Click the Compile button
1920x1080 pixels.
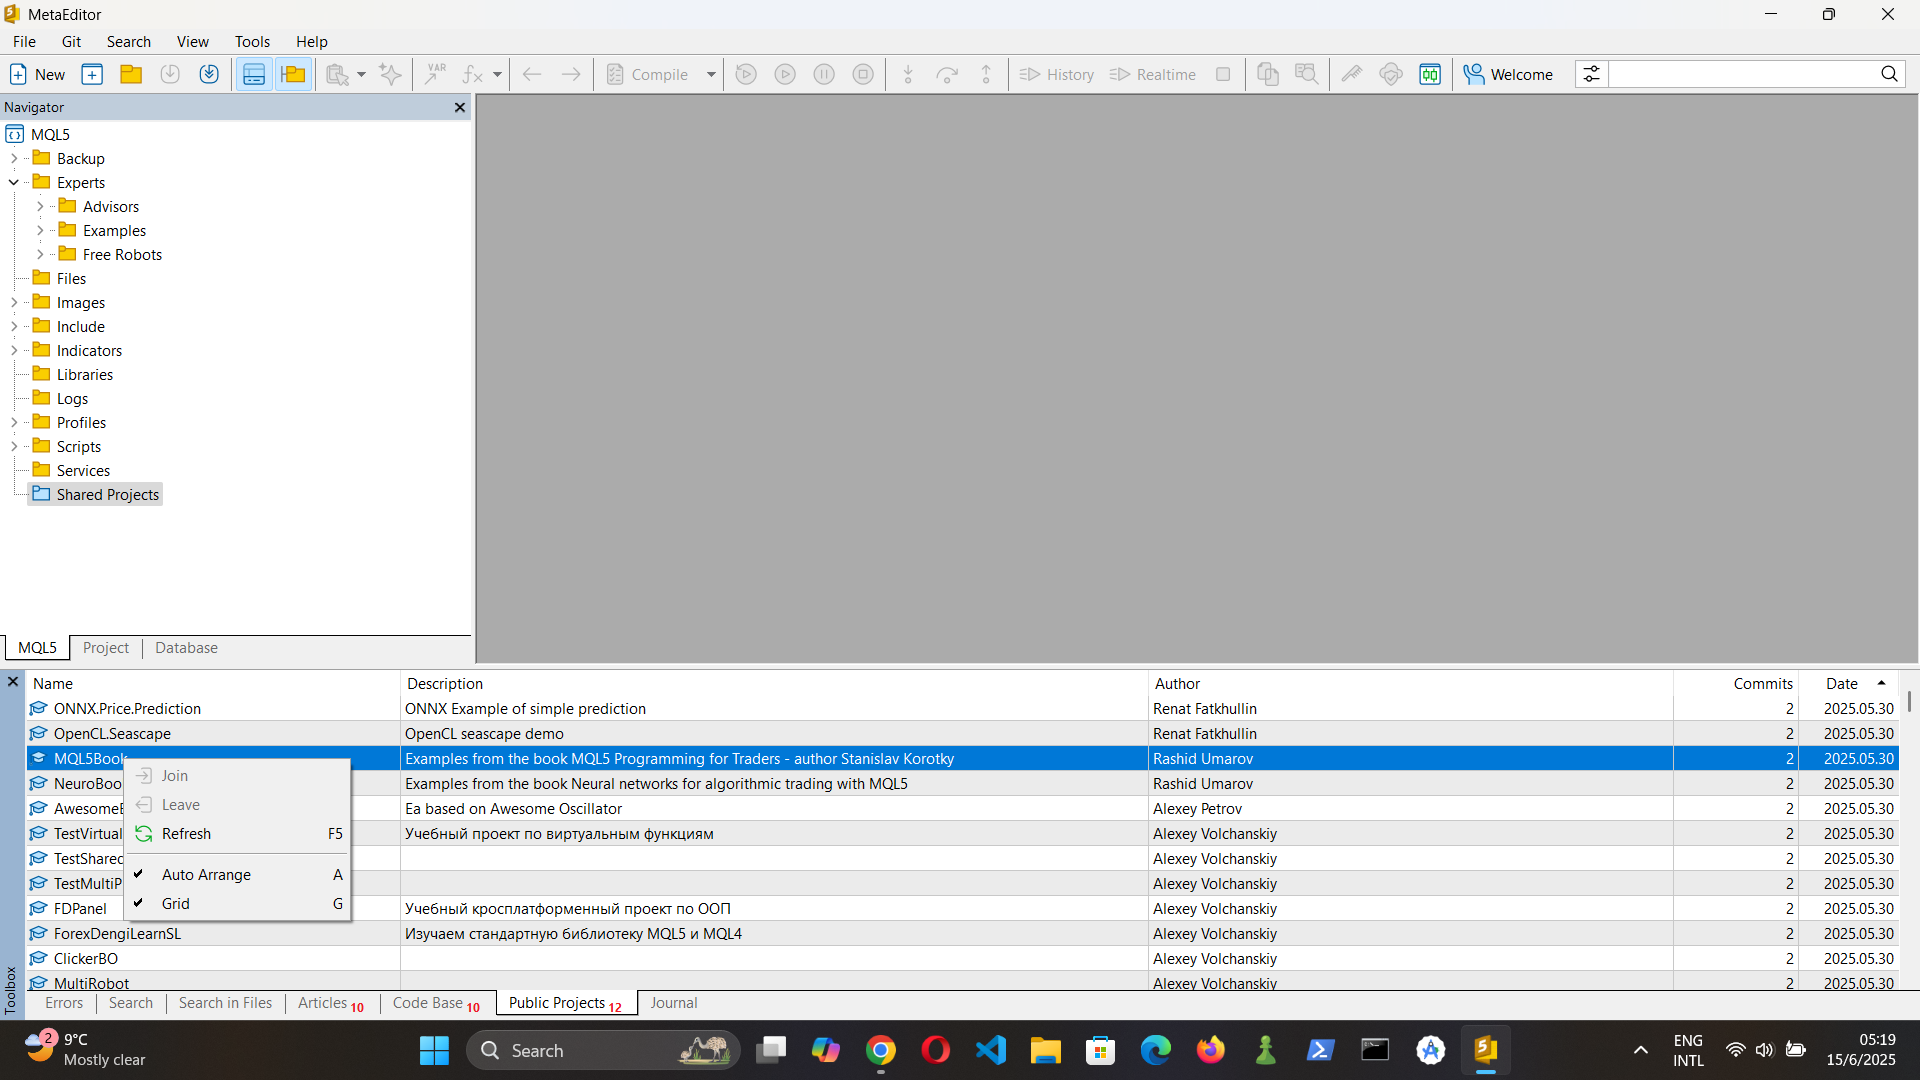(648, 74)
